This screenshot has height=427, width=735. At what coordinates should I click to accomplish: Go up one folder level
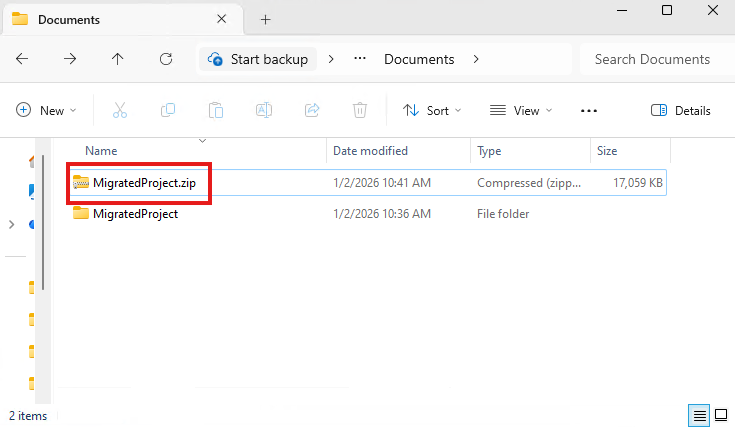118,59
